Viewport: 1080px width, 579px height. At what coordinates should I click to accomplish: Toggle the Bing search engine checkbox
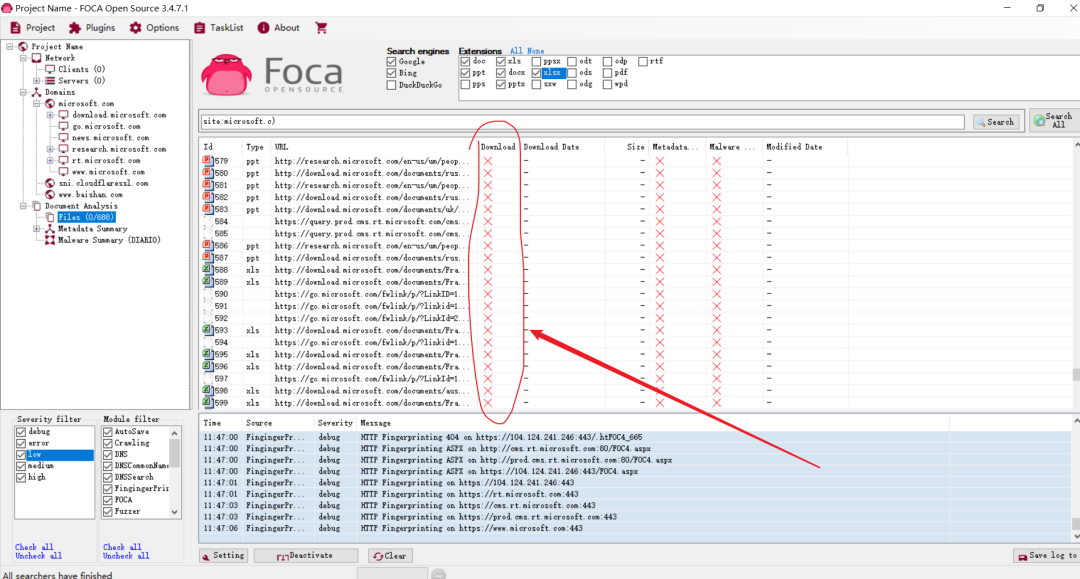pyautogui.click(x=391, y=73)
